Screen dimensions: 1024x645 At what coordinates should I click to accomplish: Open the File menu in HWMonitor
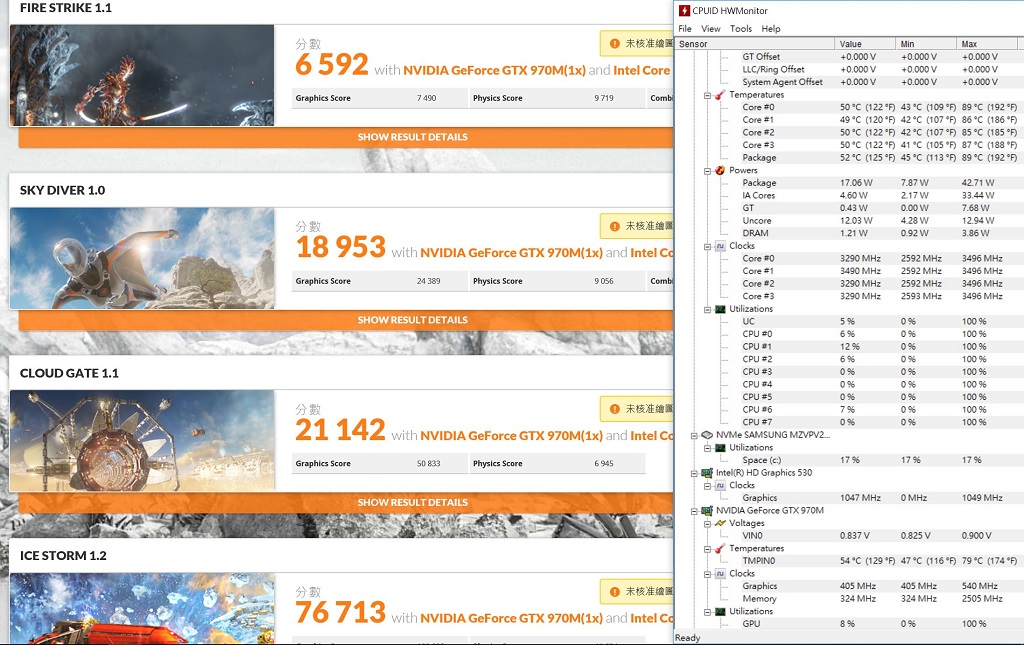684,29
